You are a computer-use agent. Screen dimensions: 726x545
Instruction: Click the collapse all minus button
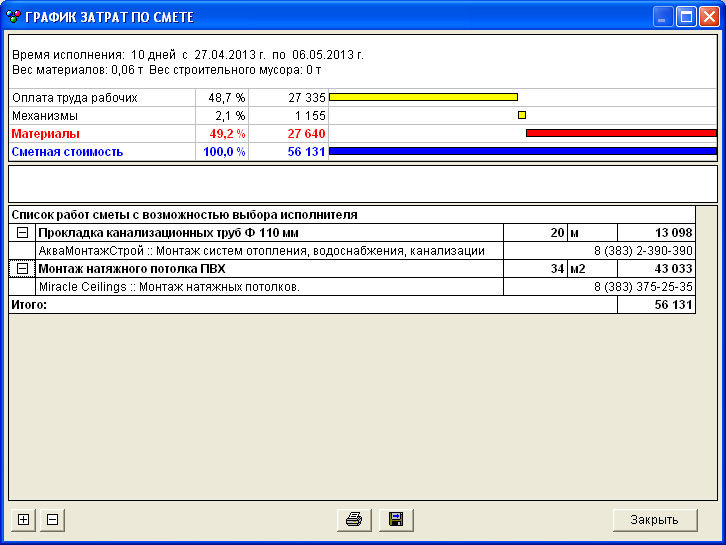click(52, 519)
